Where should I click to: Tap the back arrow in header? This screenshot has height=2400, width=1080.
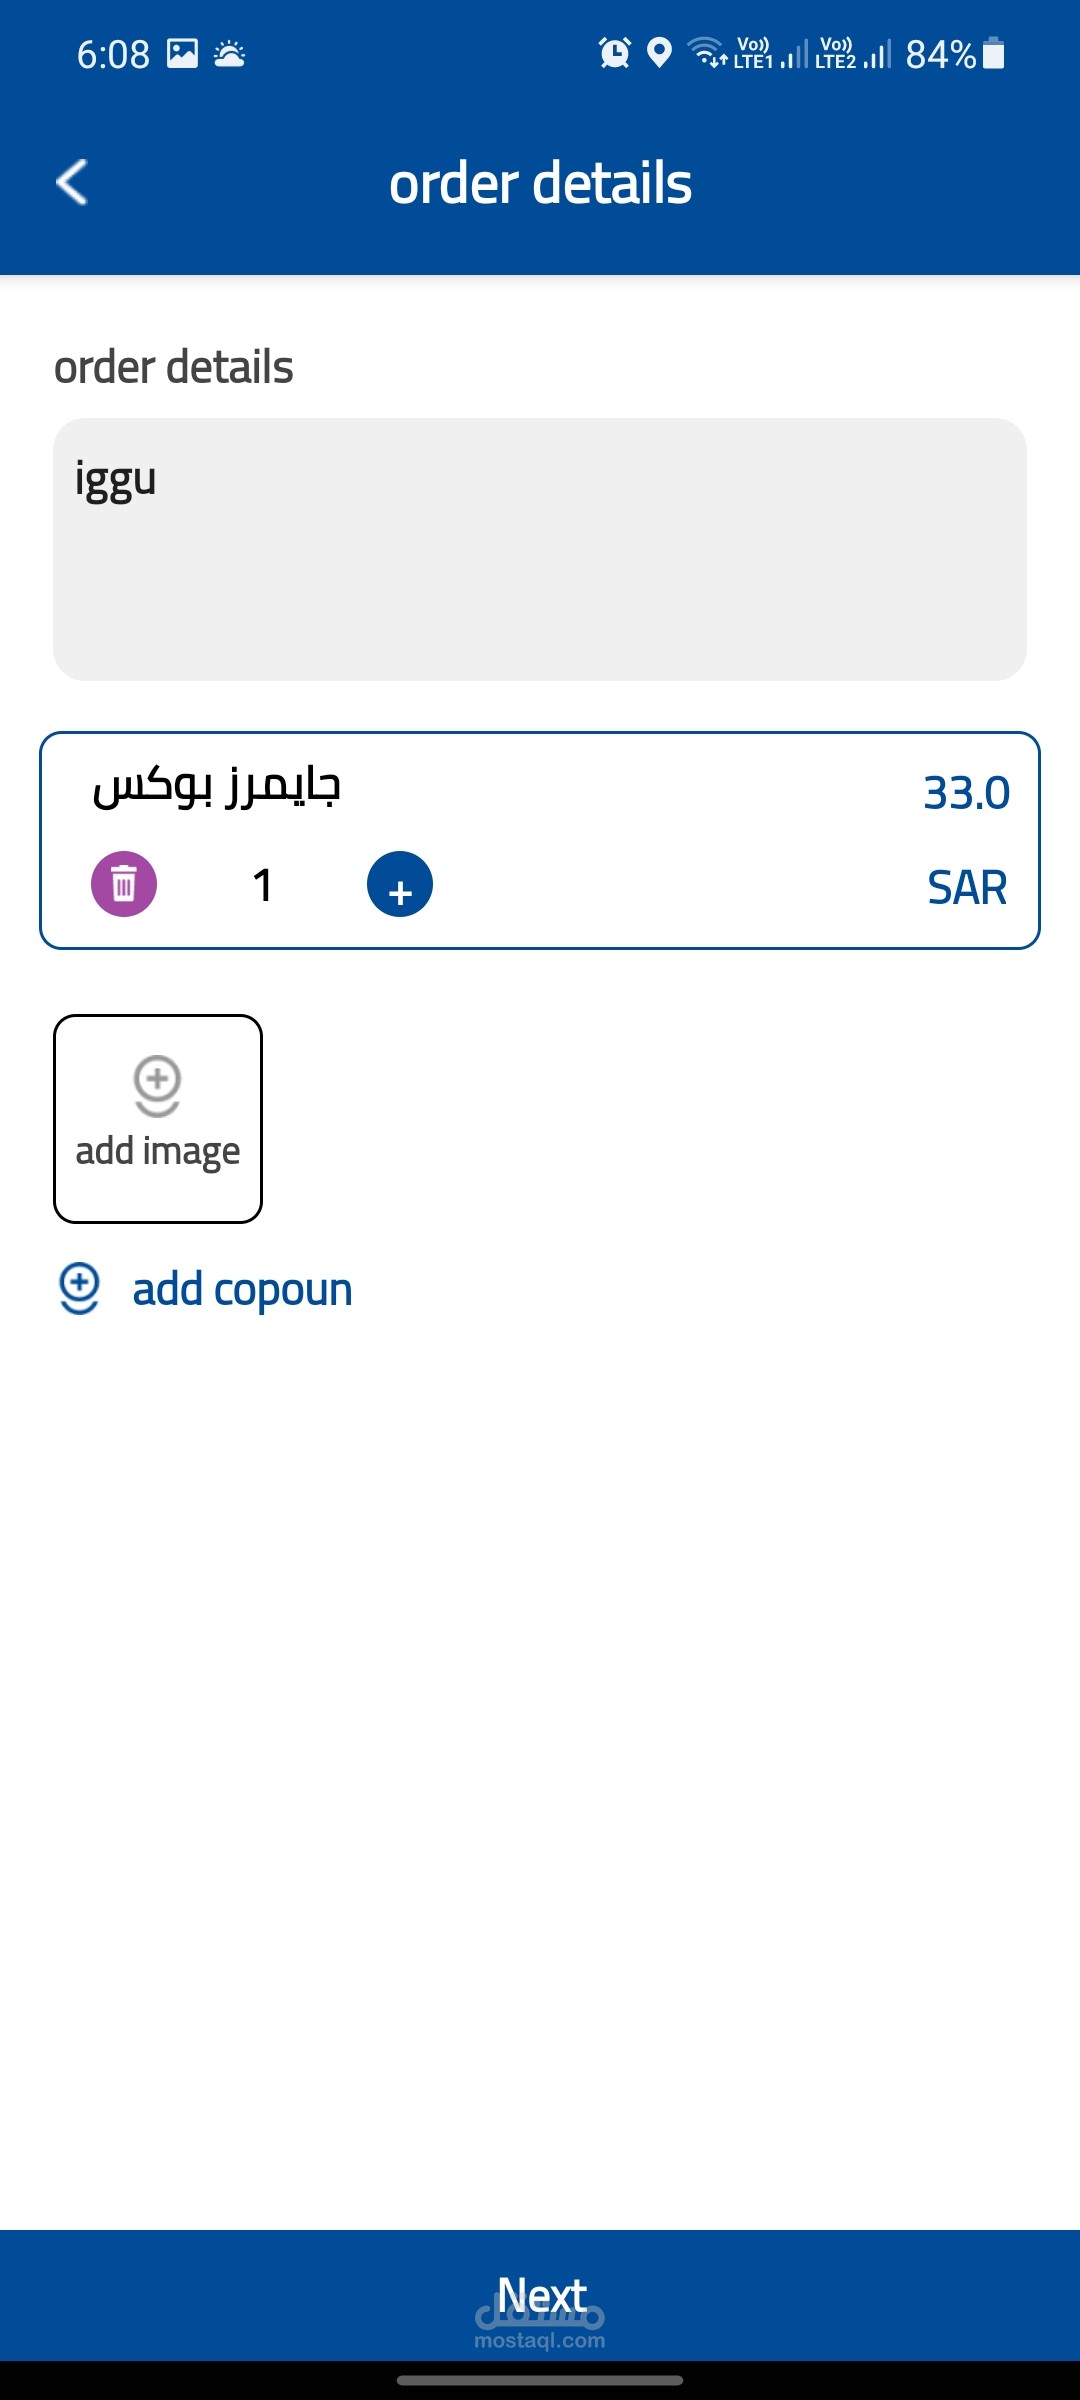72,182
